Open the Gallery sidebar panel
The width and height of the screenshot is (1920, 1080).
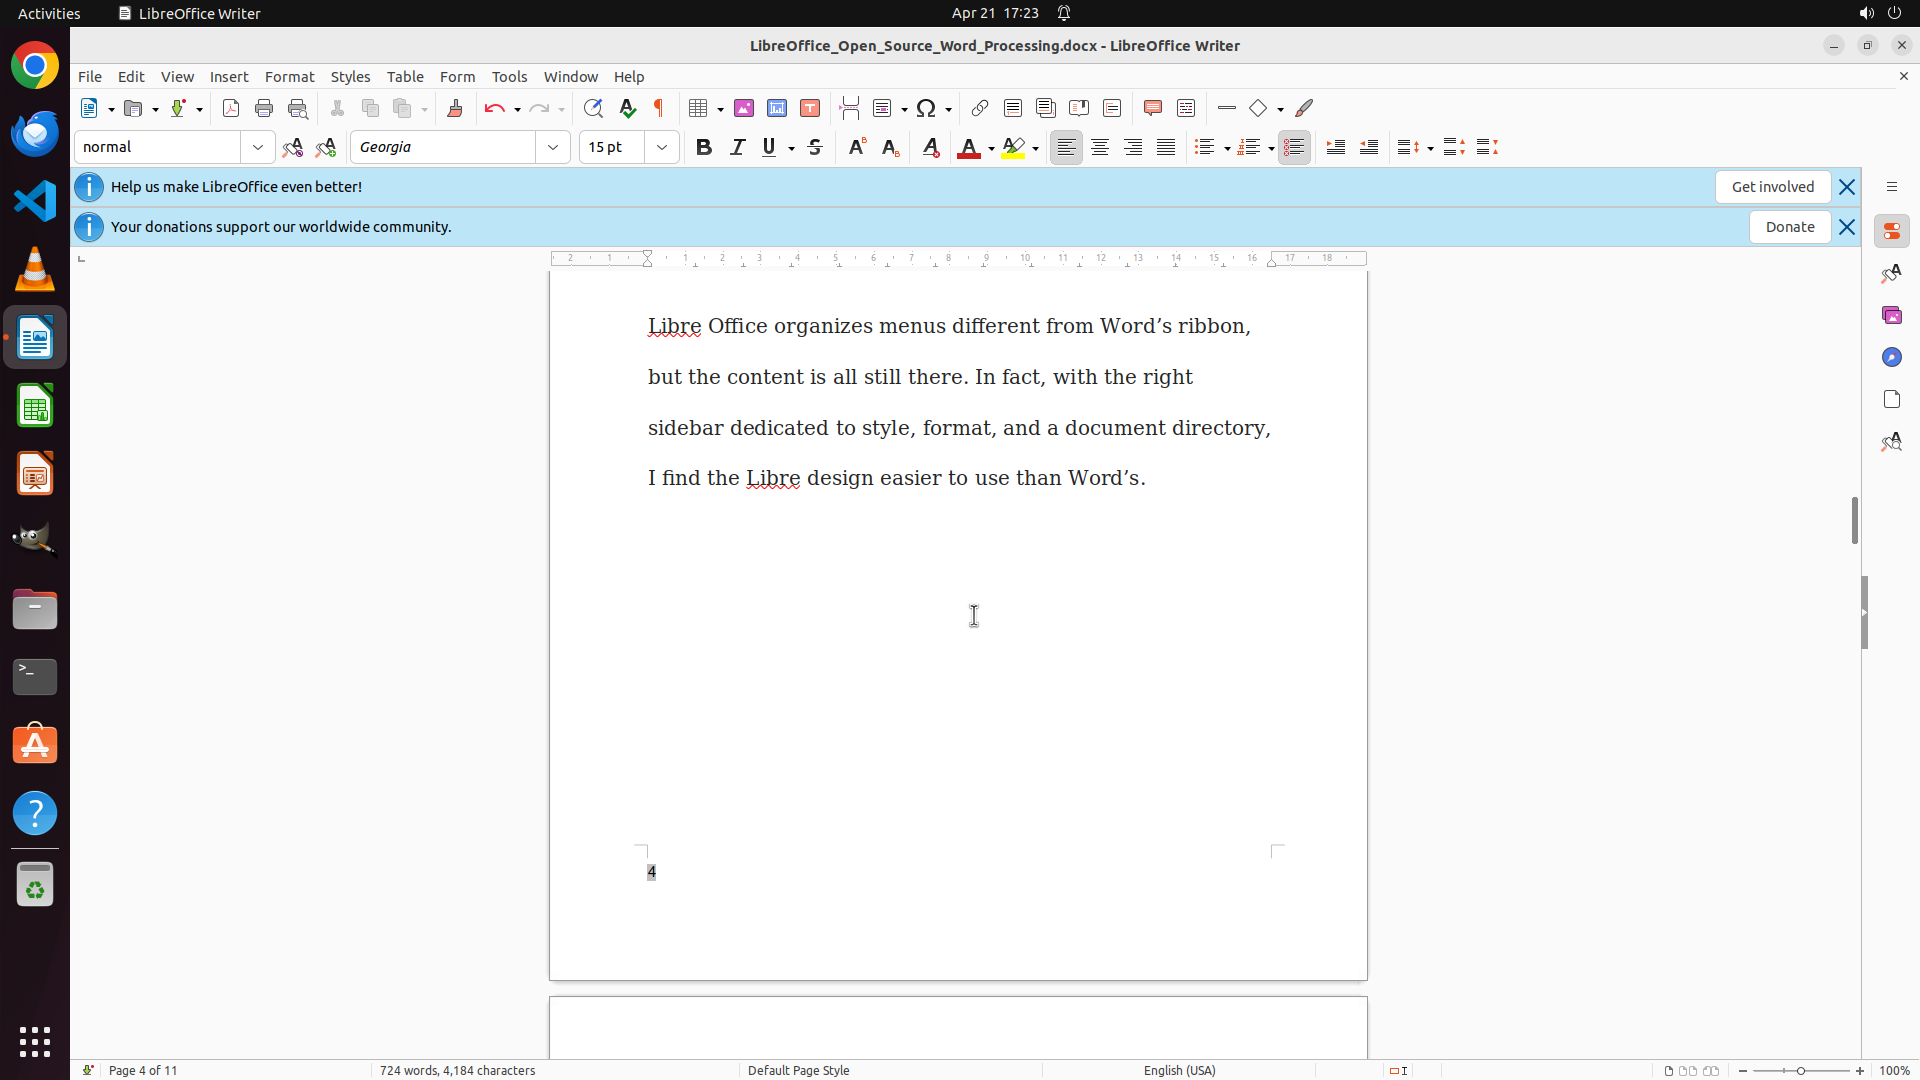[x=1891, y=315]
